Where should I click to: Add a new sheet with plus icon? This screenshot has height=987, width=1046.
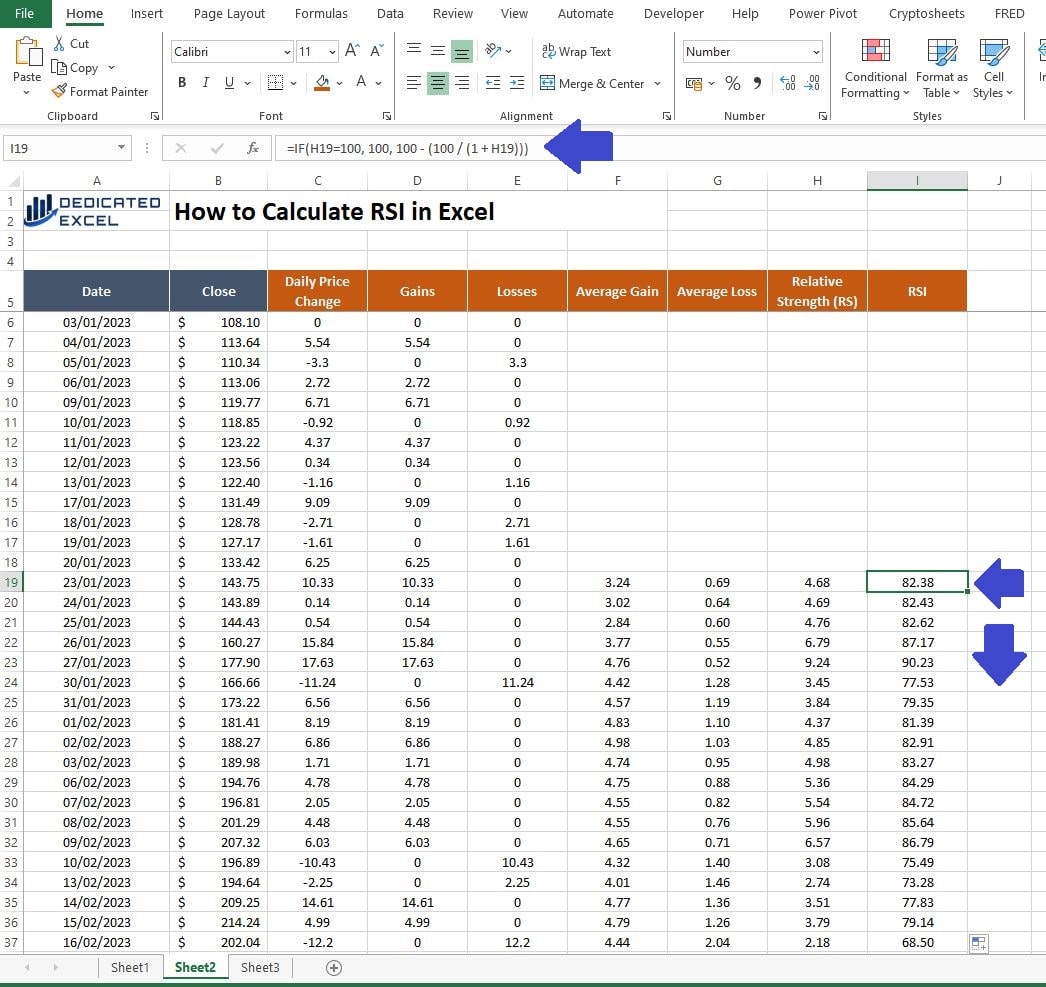click(334, 968)
